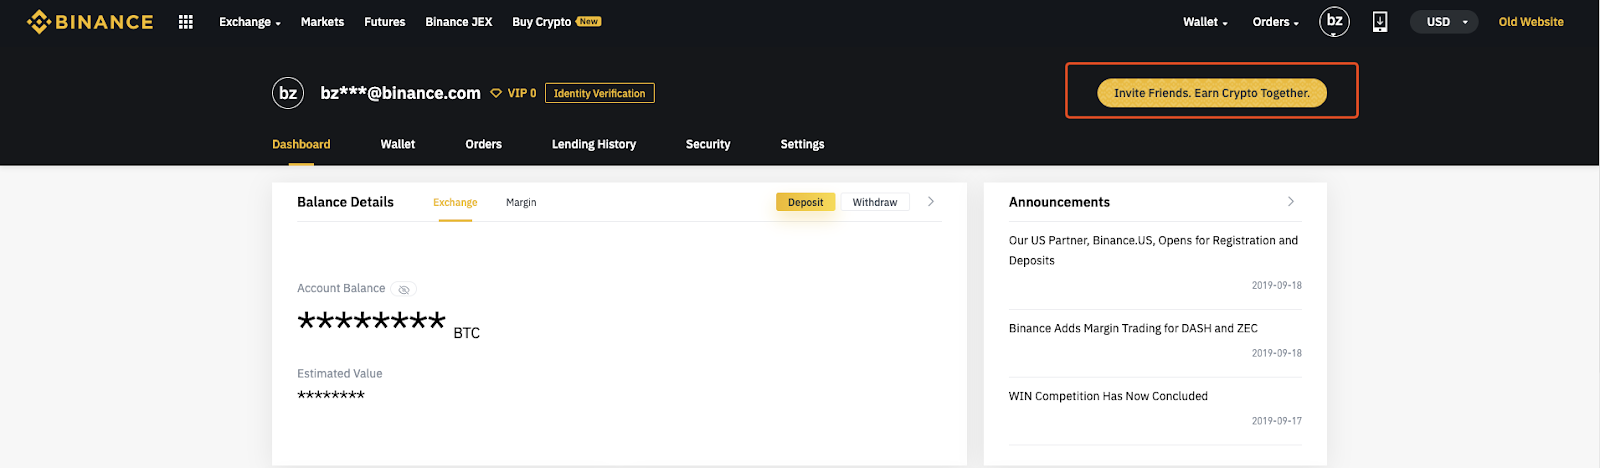Open Binance JEX from the navigation
The height and width of the screenshot is (468, 1600).
(459, 22)
